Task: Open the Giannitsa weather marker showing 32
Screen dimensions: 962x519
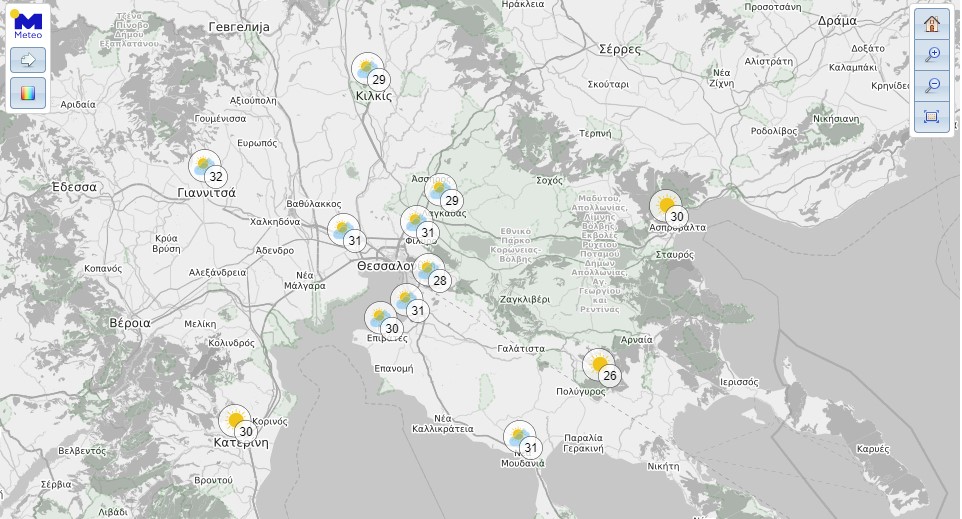Action: click(x=206, y=167)
